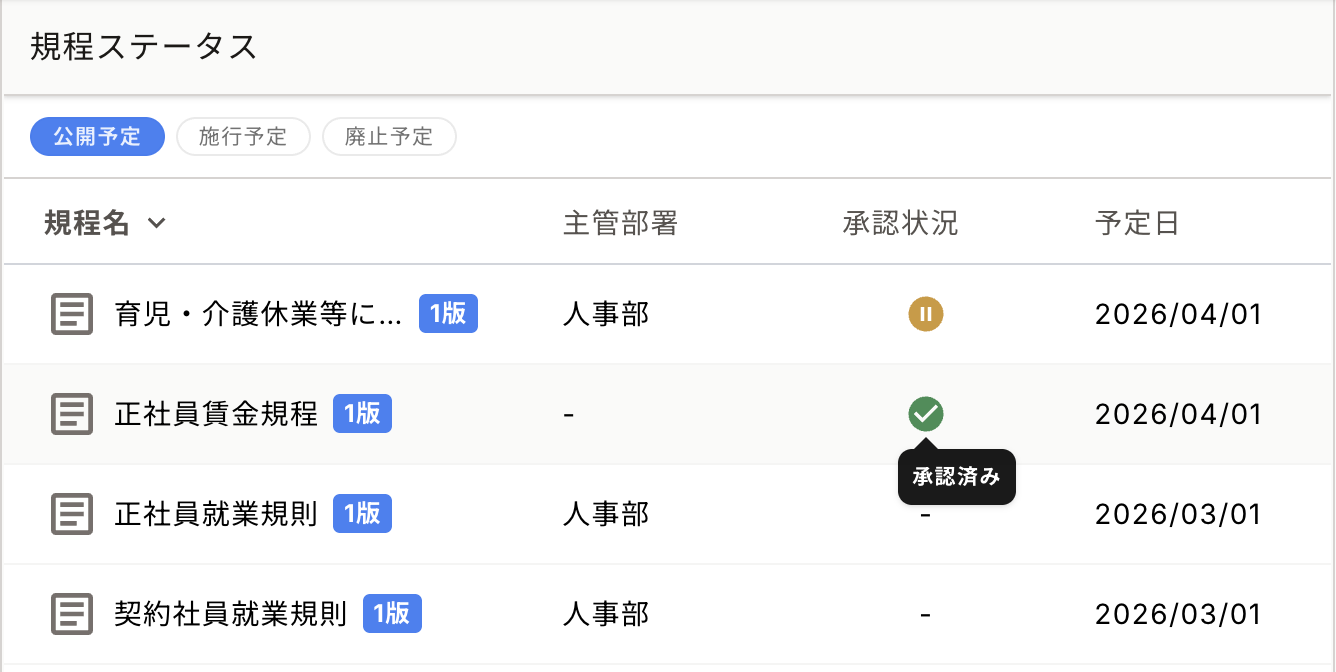Click the green approved checkmark icon
1336x672 pixels.
(x=925, y=413)
